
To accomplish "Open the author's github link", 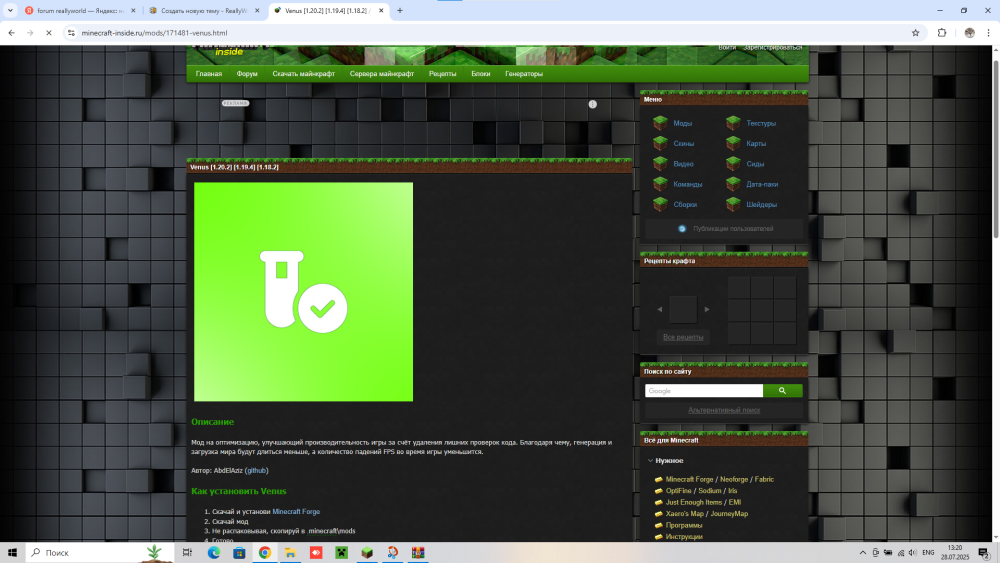I will point(256,471).
